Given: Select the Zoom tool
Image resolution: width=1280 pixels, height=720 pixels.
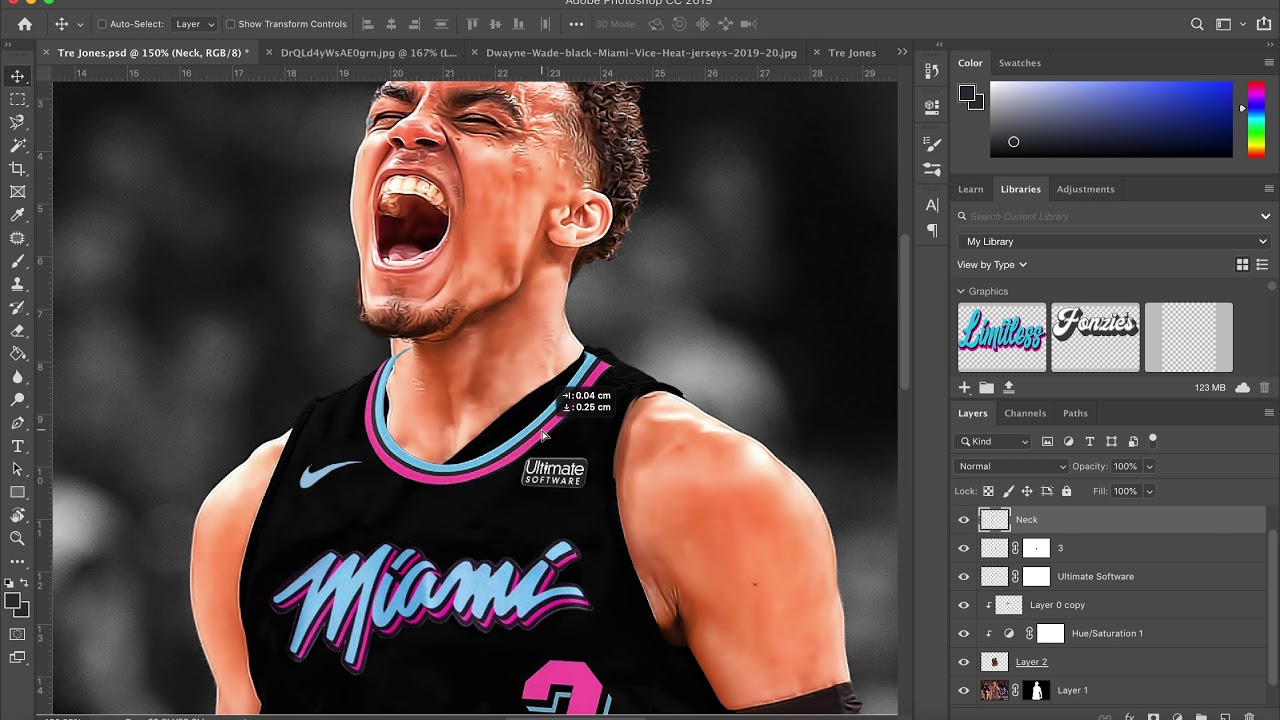Looking at the screenshot, I should [x=17, y=538].
